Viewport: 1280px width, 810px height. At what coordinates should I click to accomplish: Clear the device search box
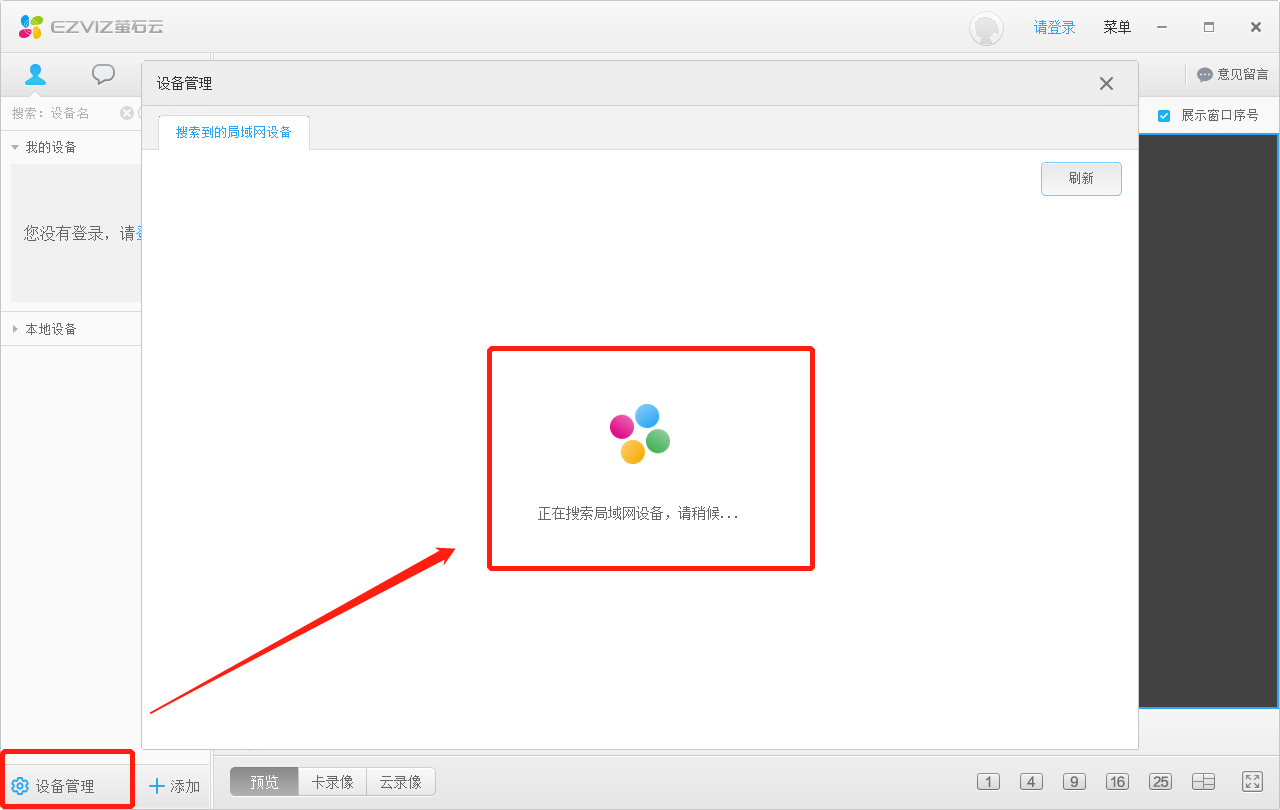click(127, 113)
